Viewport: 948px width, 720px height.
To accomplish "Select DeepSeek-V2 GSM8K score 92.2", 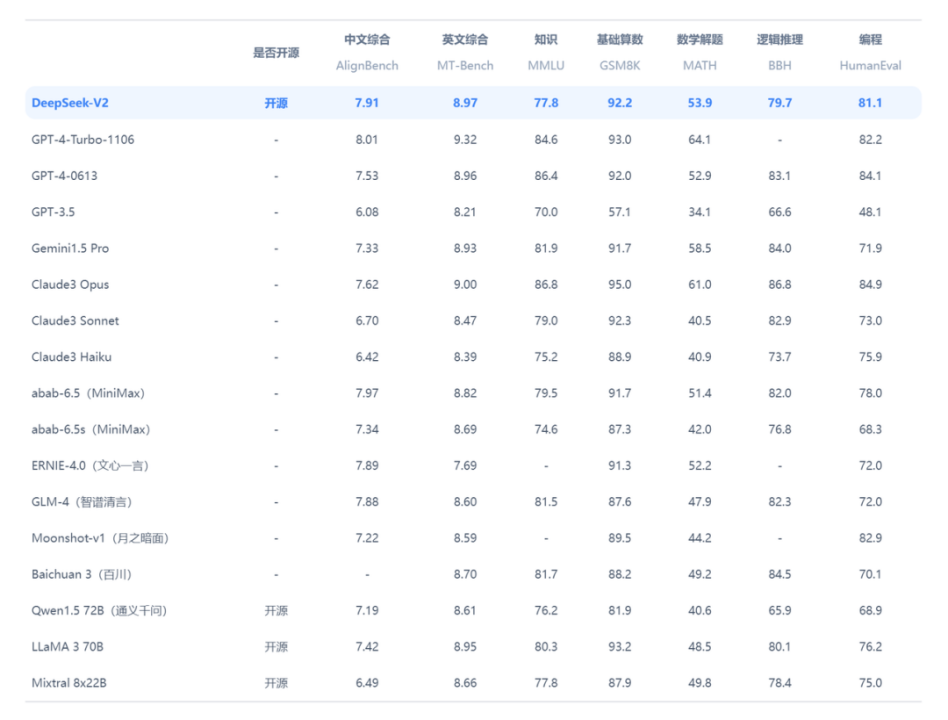I will 620,103.
